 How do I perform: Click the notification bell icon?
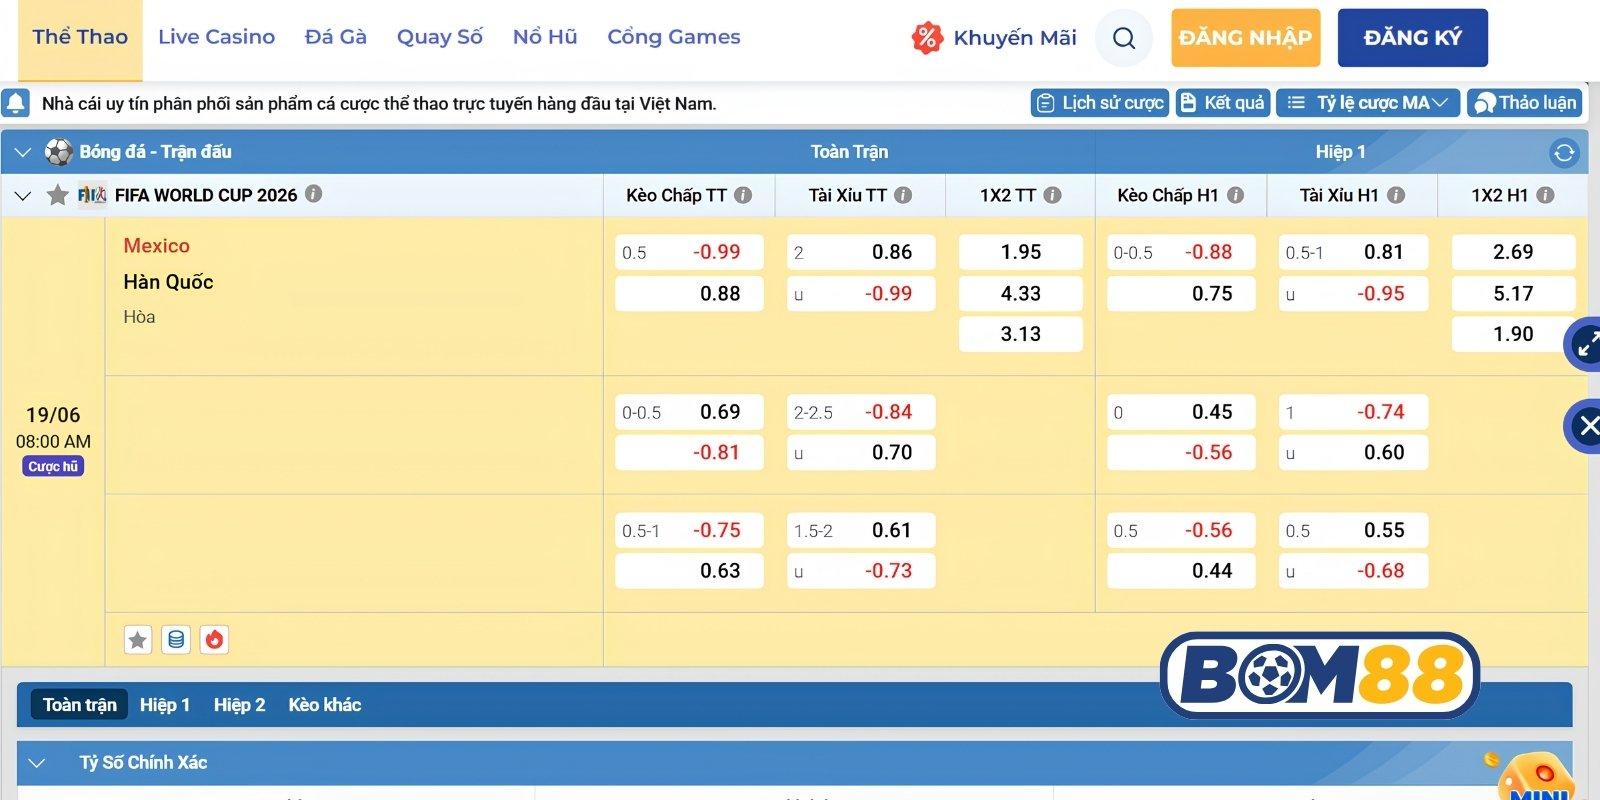16,103
